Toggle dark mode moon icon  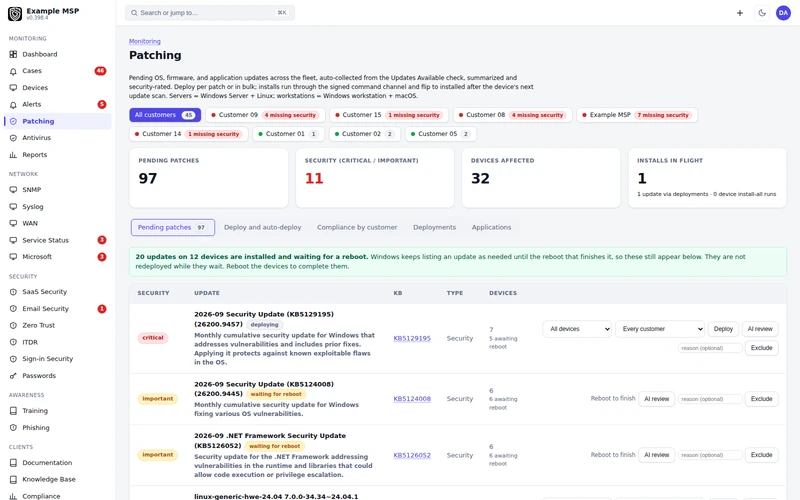coord(762,13)
